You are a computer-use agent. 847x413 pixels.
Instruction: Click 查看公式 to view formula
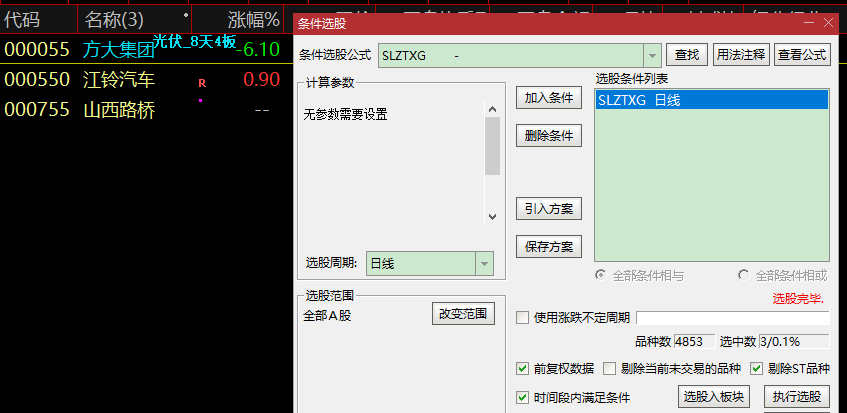click(x=802, y=55)
